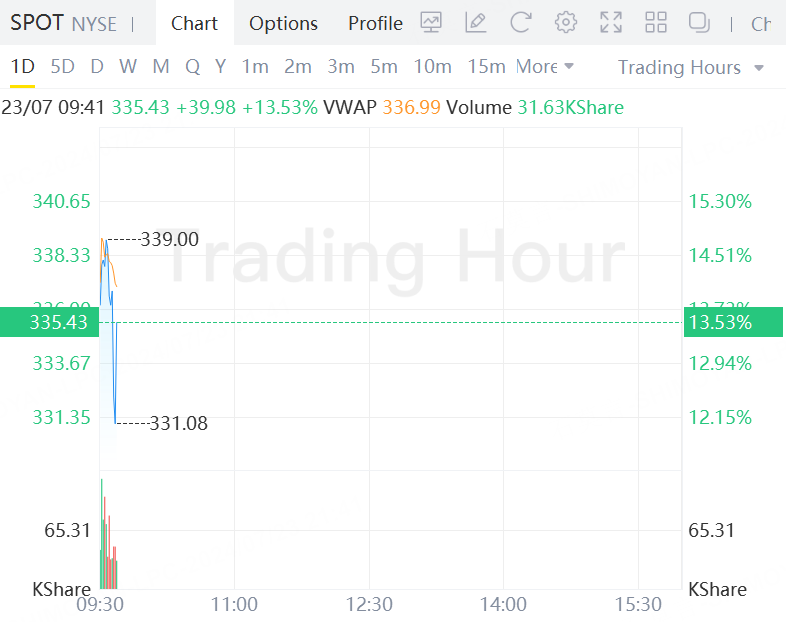Click the 331.08 low price marker
Image resolution: width=786 pixels, height=622 pixels.
[178, 424]
